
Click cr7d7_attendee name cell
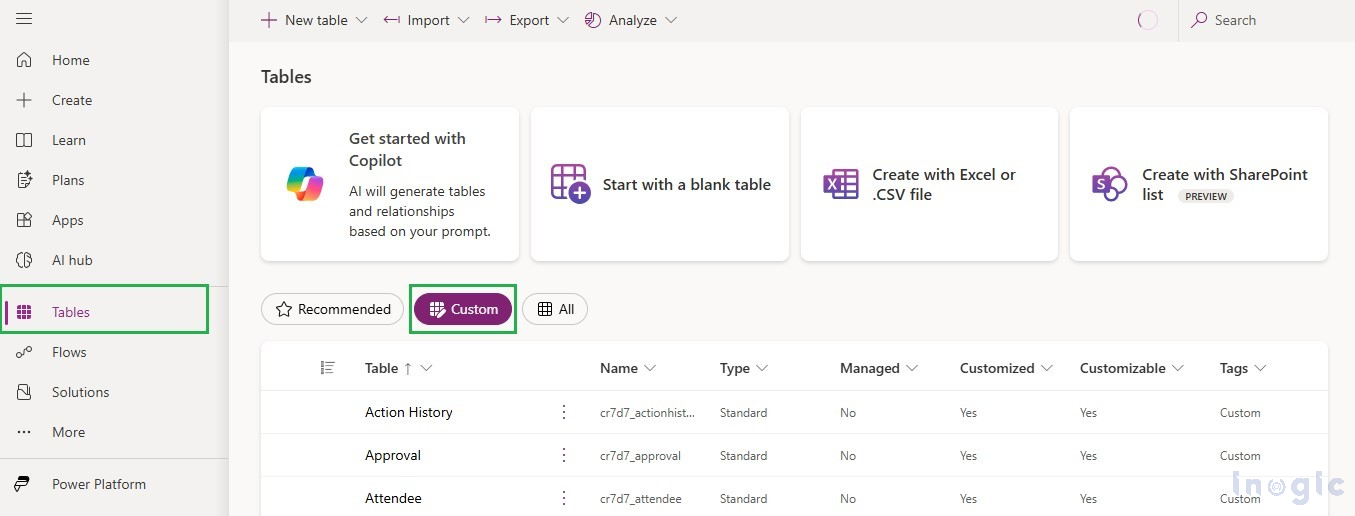click(x=641, y=498)
